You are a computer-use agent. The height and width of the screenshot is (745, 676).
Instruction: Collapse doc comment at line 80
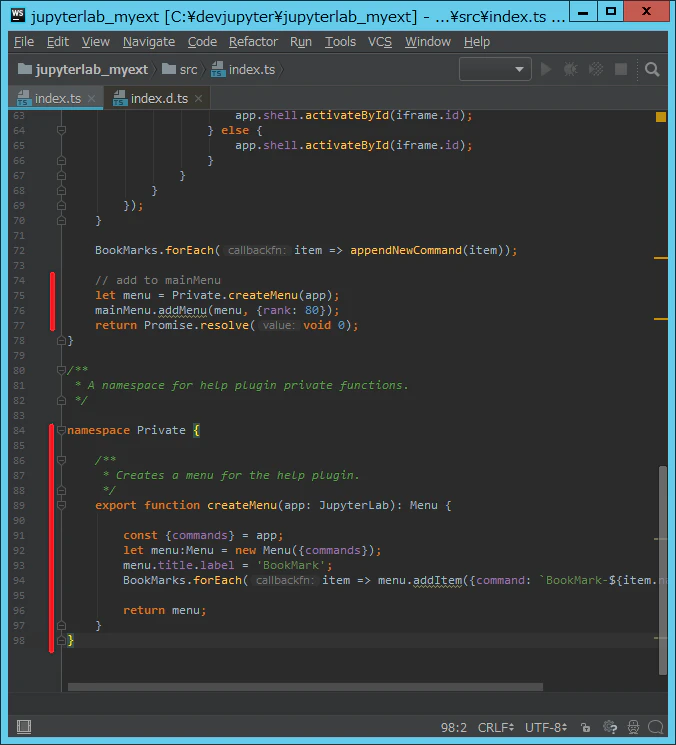coord(61,370)
